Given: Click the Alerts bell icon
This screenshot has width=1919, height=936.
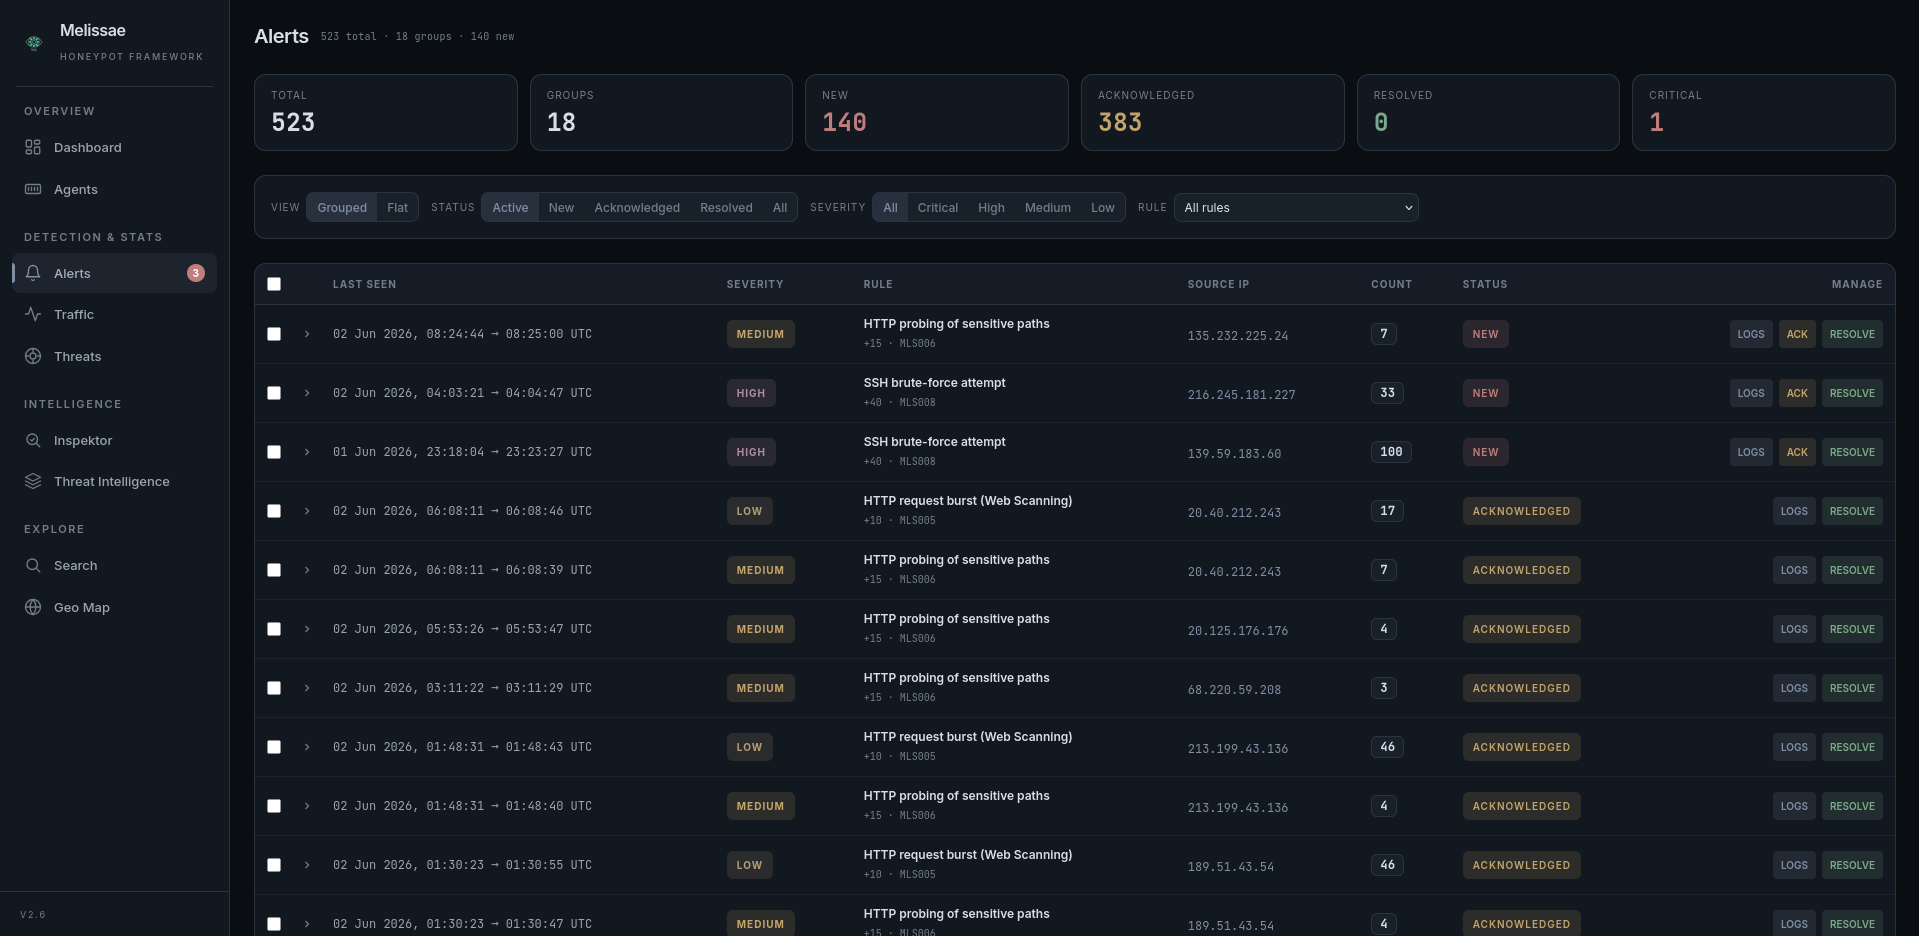Looking at the screenshot, I should [33, 273].
